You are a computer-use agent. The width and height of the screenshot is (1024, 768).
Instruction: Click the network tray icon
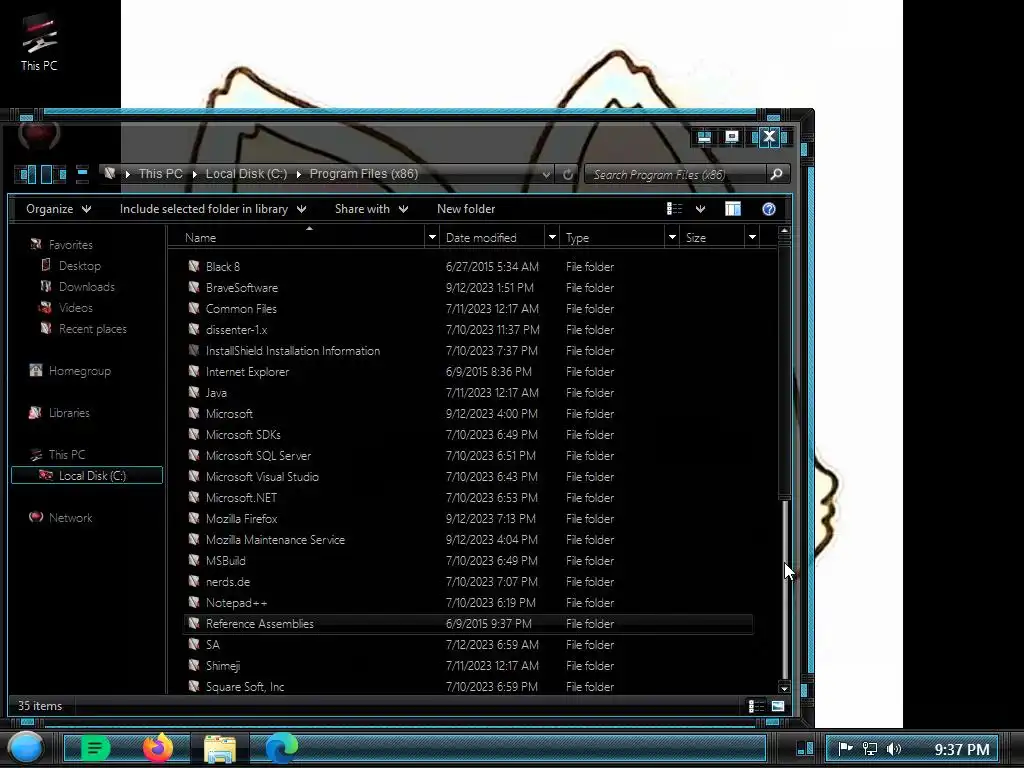(x=869, y=749)
